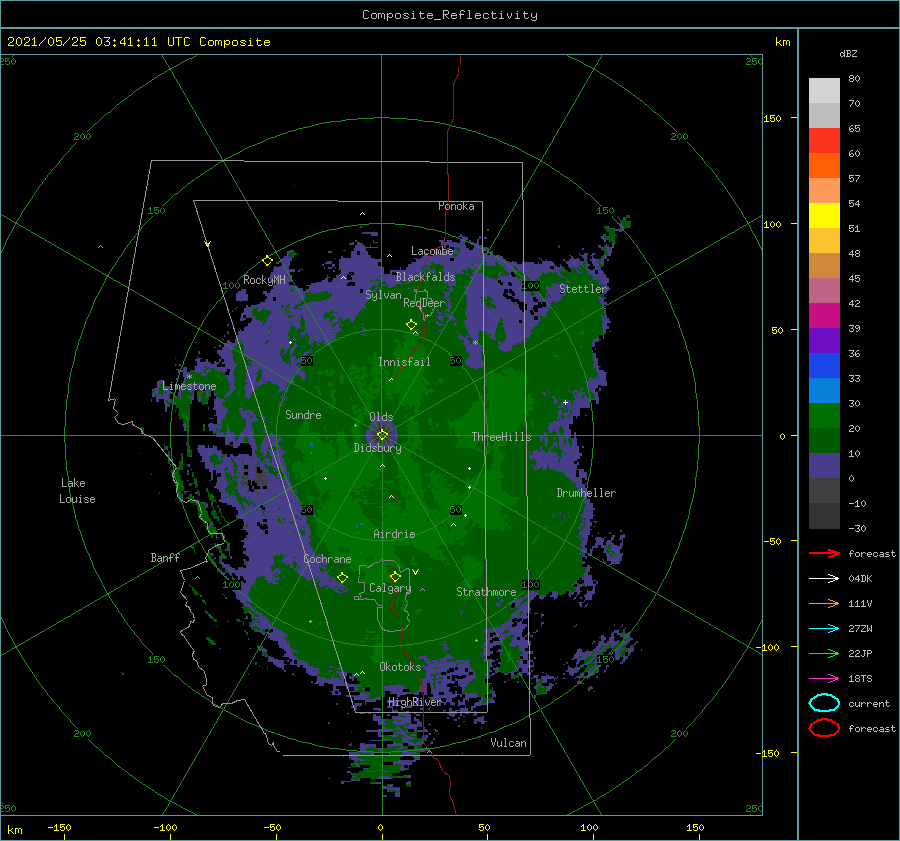This screenshot has width=900, height=841.
Task: Pick the slate purple 0–10 dBZ swatch
Action: click(x=824, y=466)
